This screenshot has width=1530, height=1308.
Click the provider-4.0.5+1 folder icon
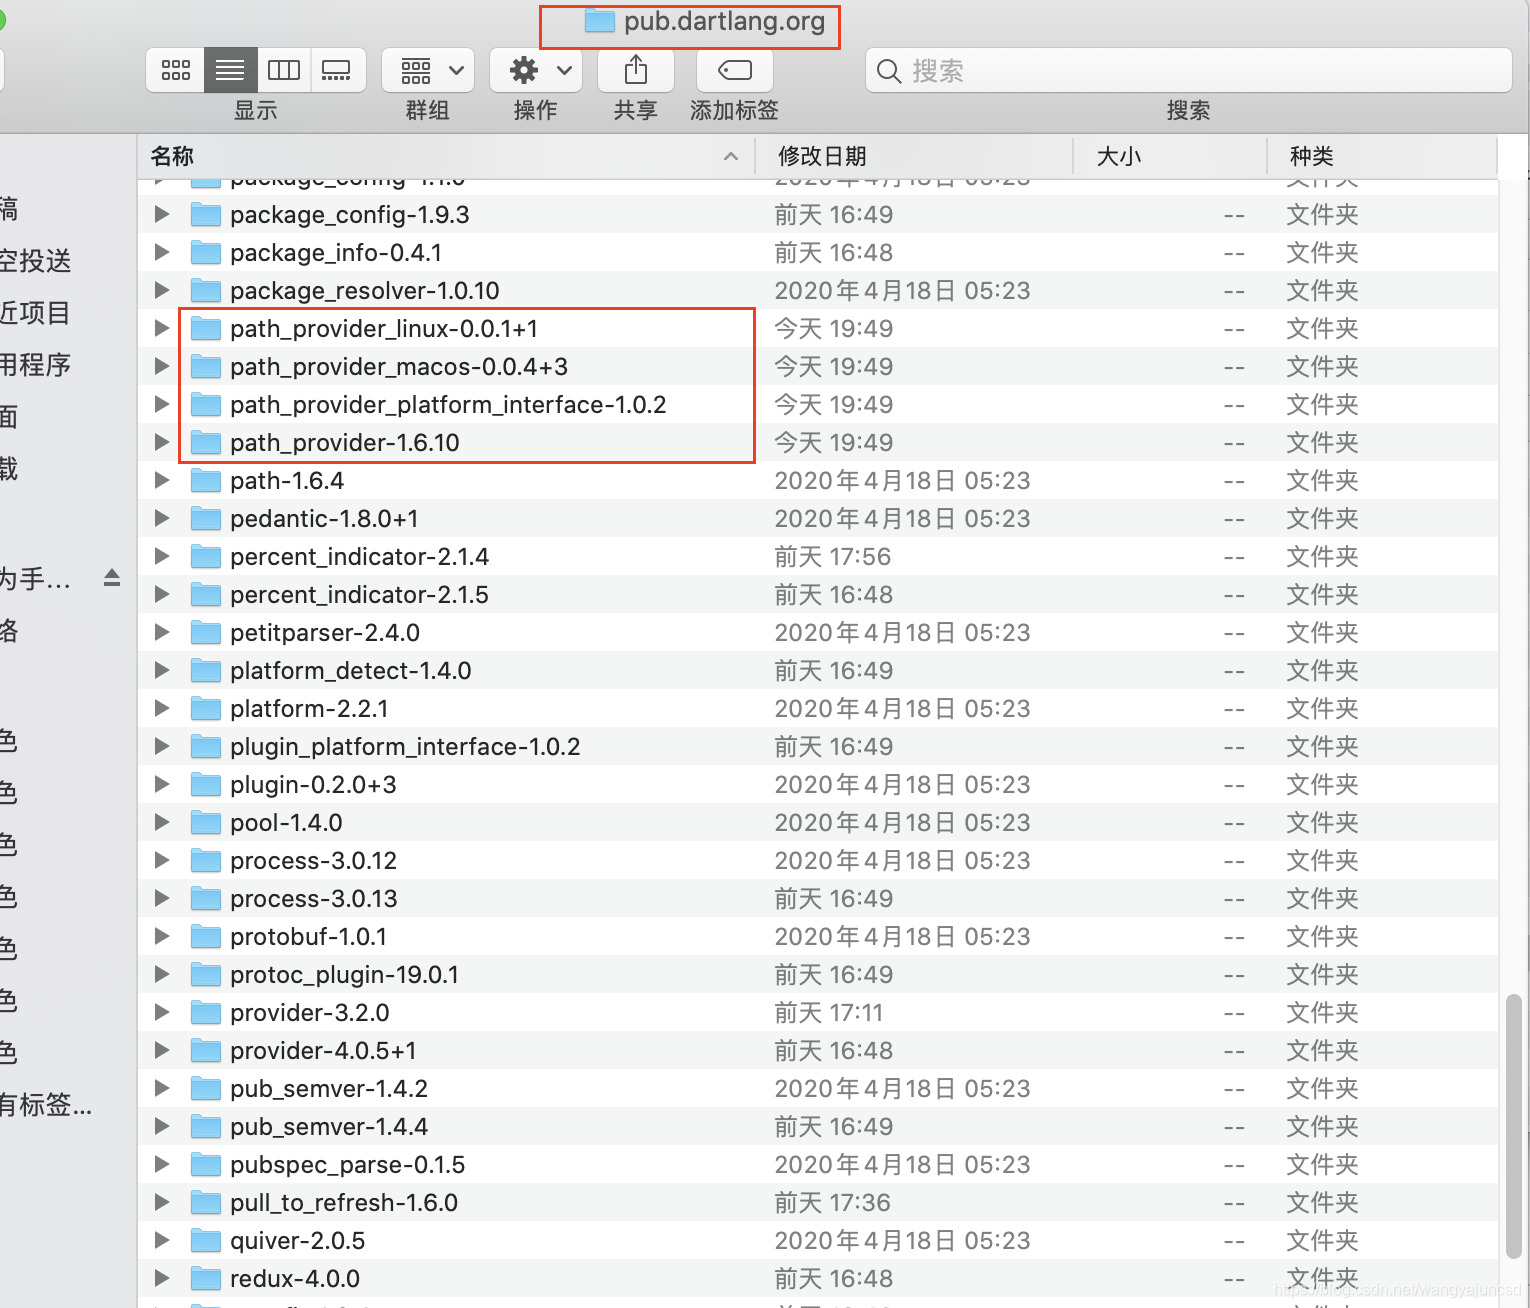click(206, 1050)
